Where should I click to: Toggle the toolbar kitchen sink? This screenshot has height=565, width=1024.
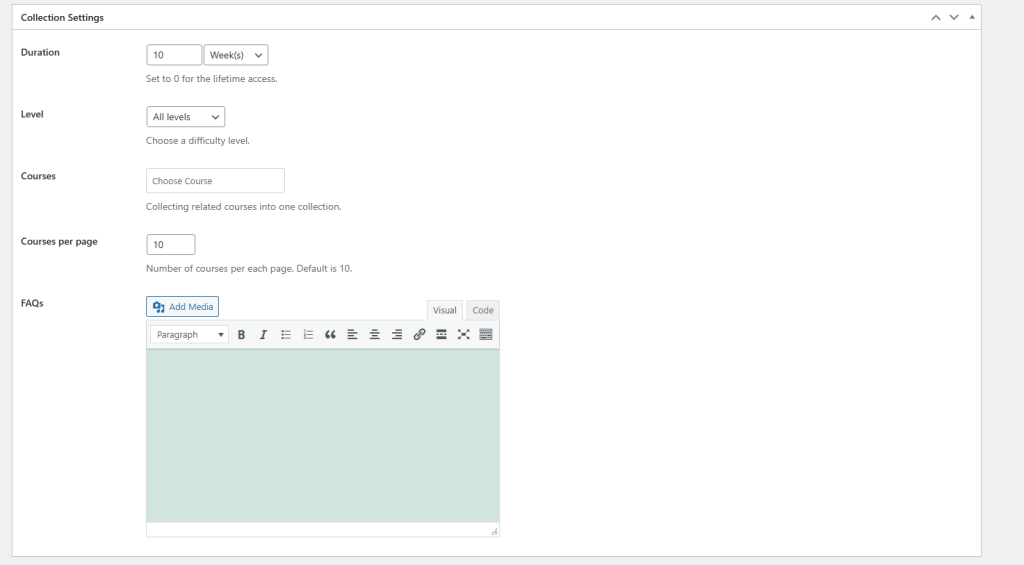click(486, 334)
